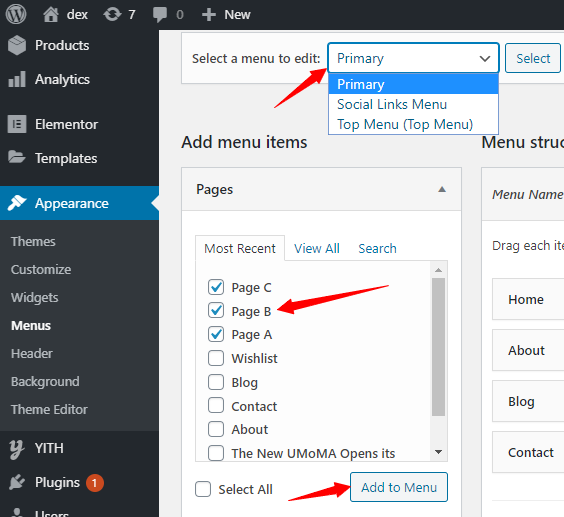This screenshot has height=517, width=564.
Task: Open the Products sidebar menu label
Action: (62, 45)
